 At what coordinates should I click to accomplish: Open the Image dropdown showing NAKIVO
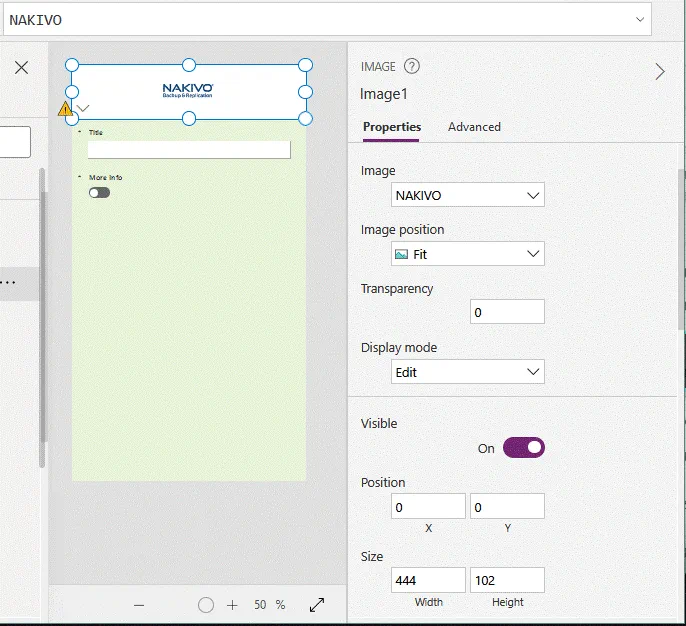pos(467,196)
